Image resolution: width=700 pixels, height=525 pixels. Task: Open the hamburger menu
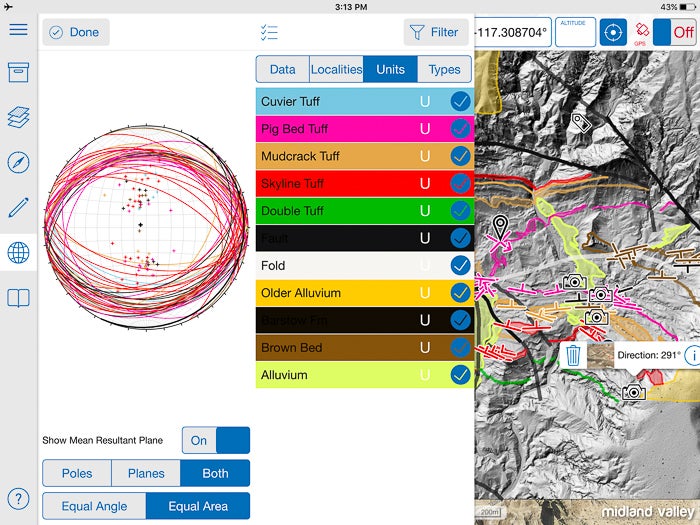18,29
